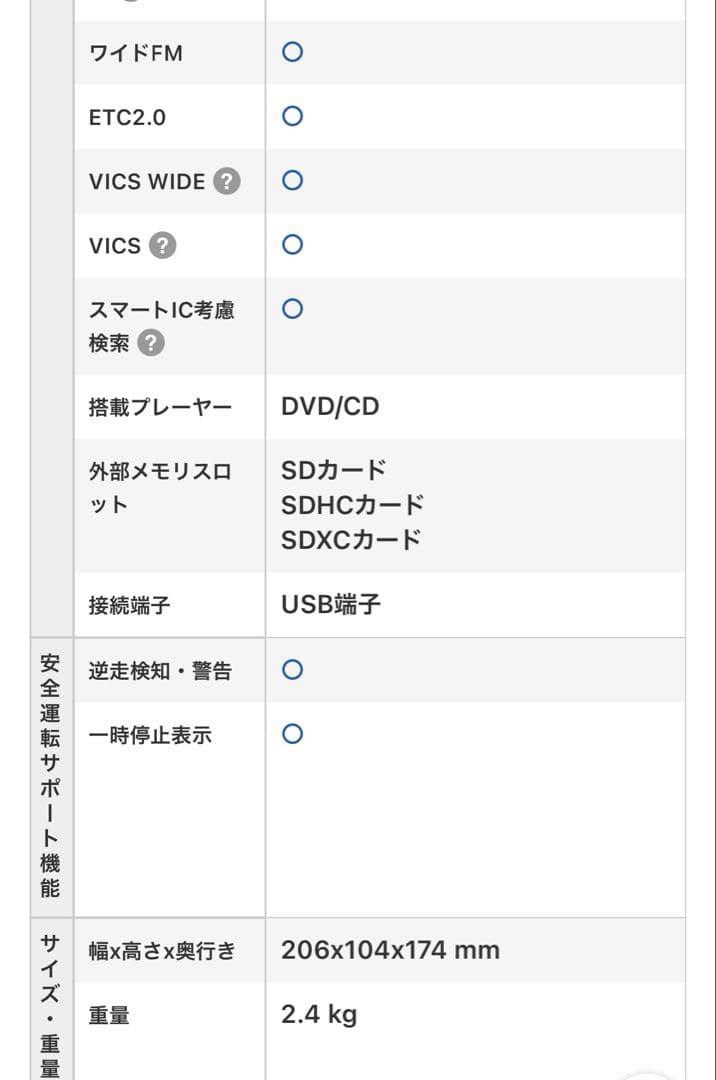Select the 搭載プレーヤー row label
The image size is (716, 1080).
pyautogui.click(x=160, y=407)
